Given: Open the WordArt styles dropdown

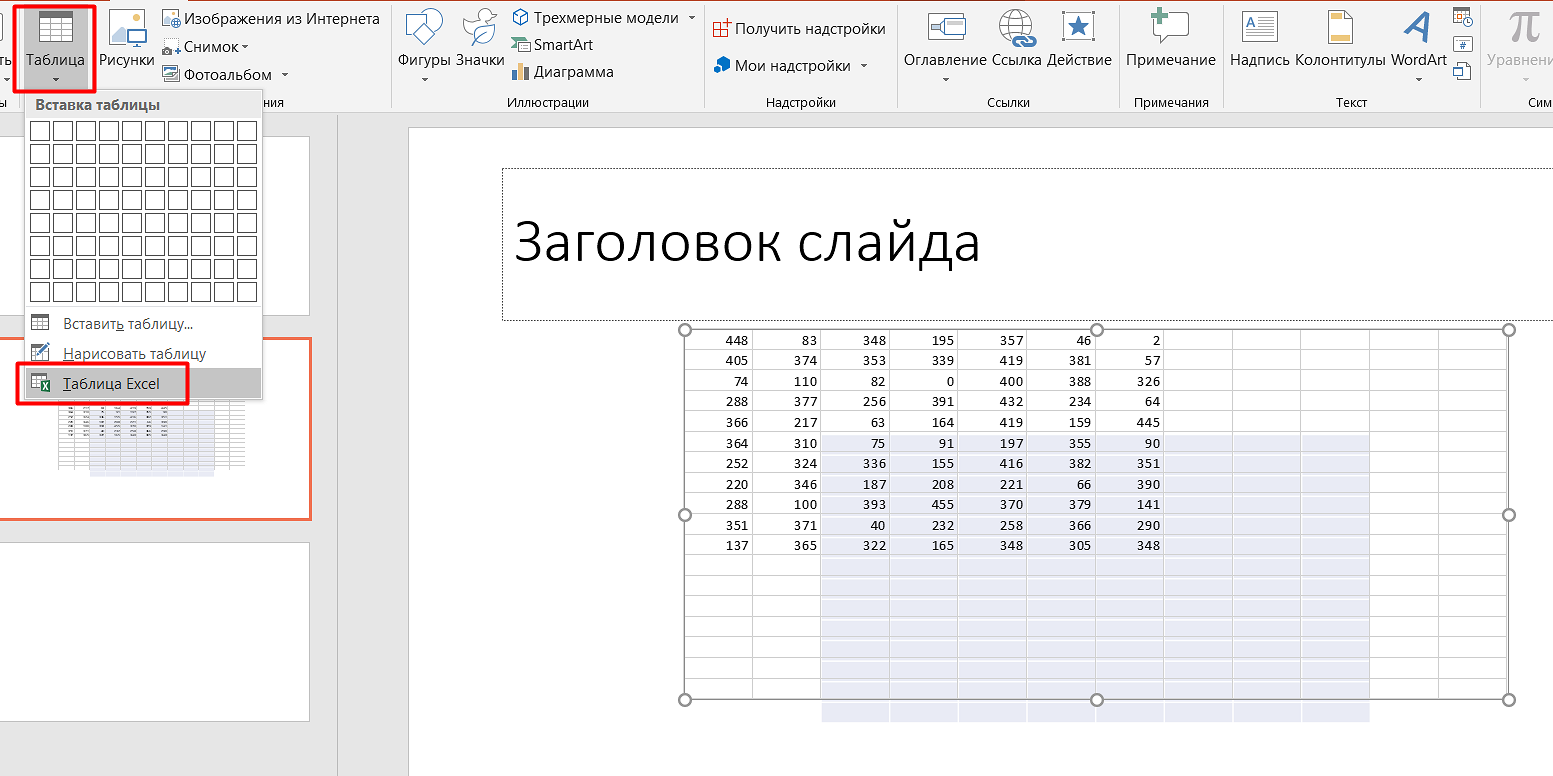Looking at the screenshot, I should point(1418,45).
